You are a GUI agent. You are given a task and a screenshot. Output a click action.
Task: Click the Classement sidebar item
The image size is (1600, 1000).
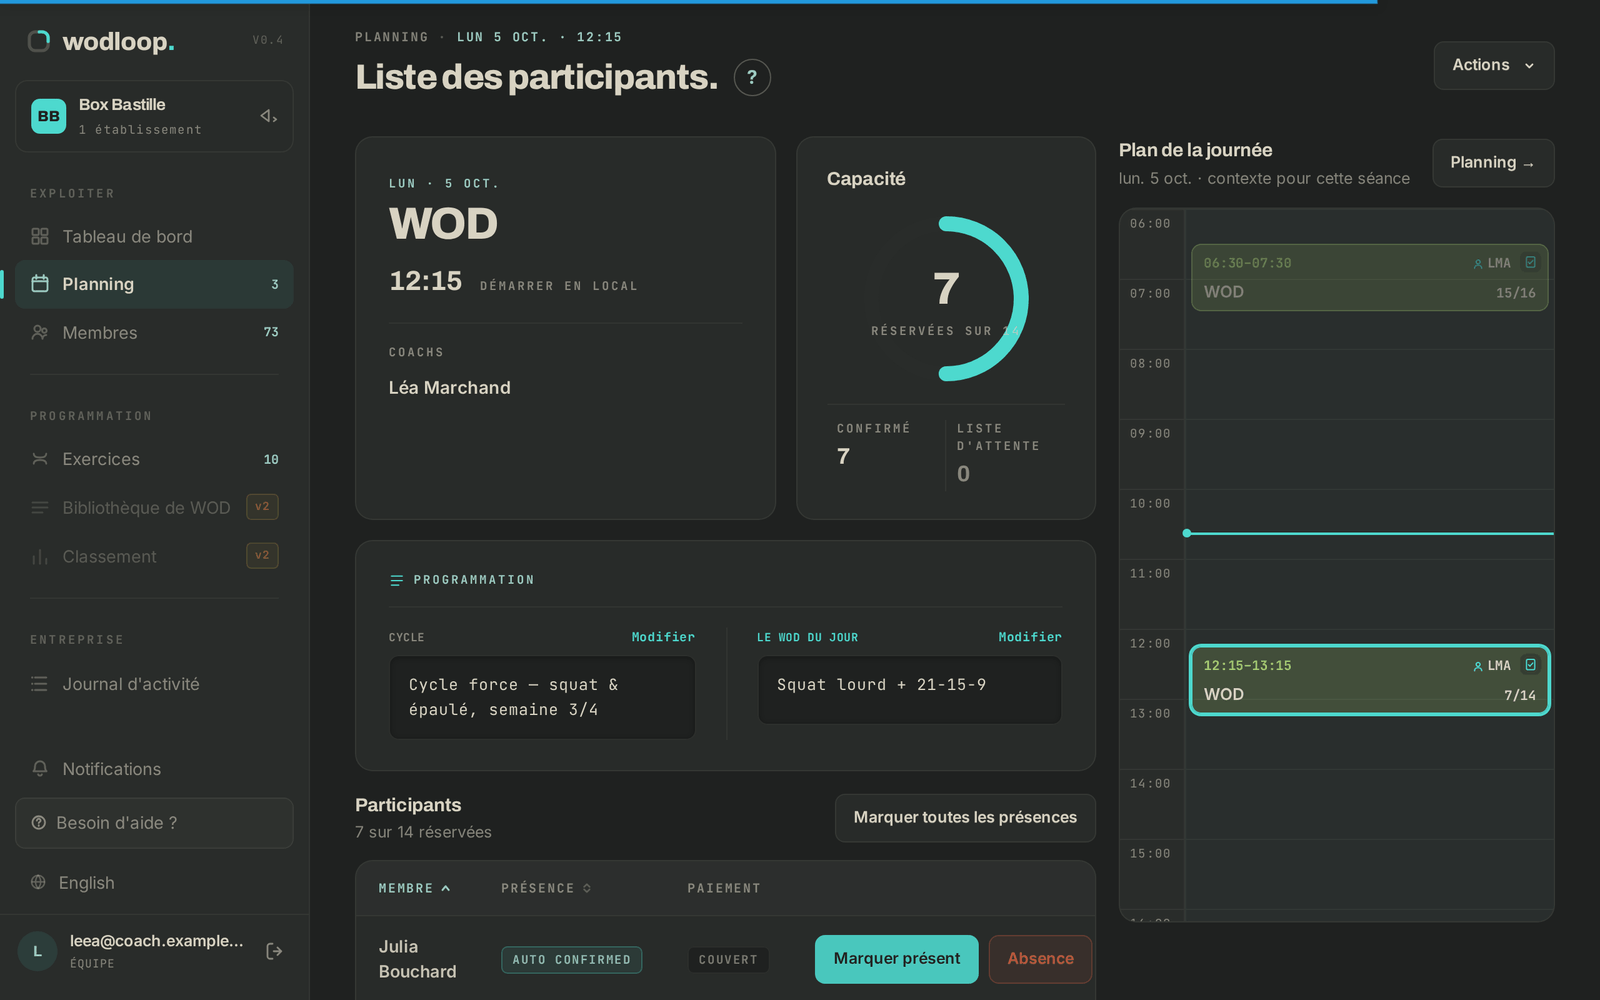coord(154,556)
